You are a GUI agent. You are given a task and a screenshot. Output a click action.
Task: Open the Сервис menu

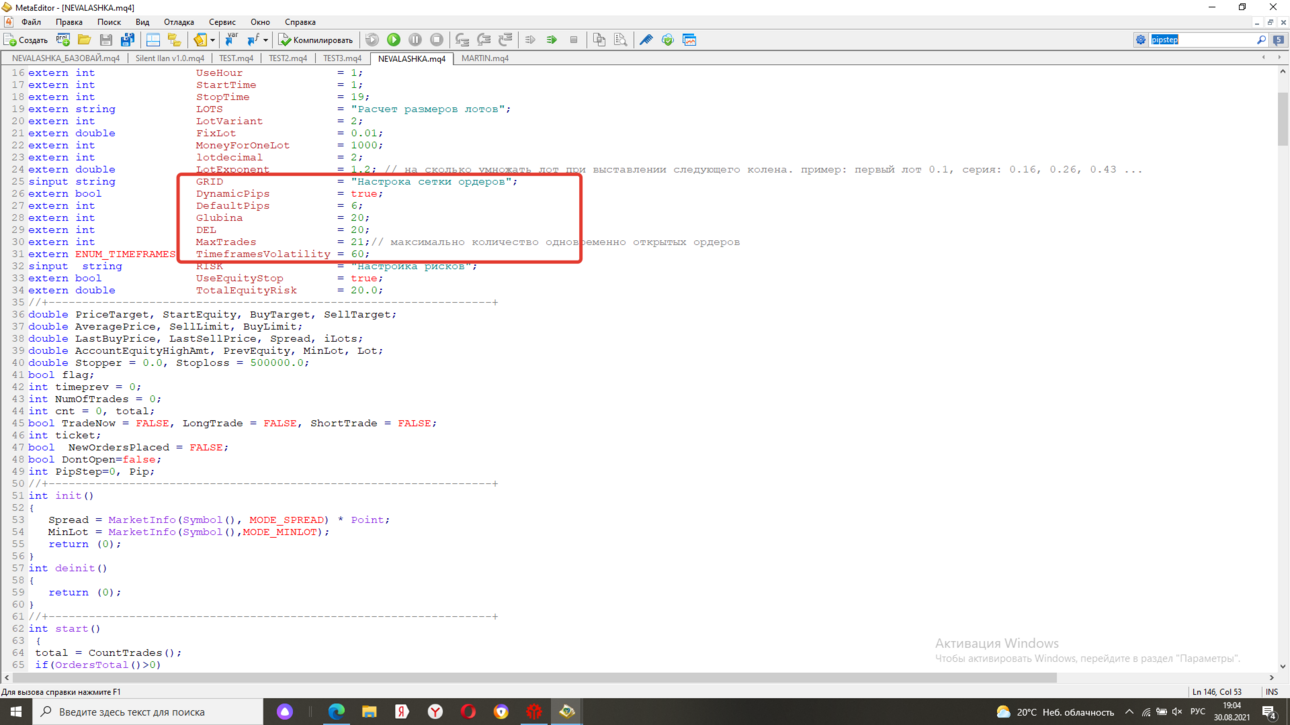[x=222, y=22]
